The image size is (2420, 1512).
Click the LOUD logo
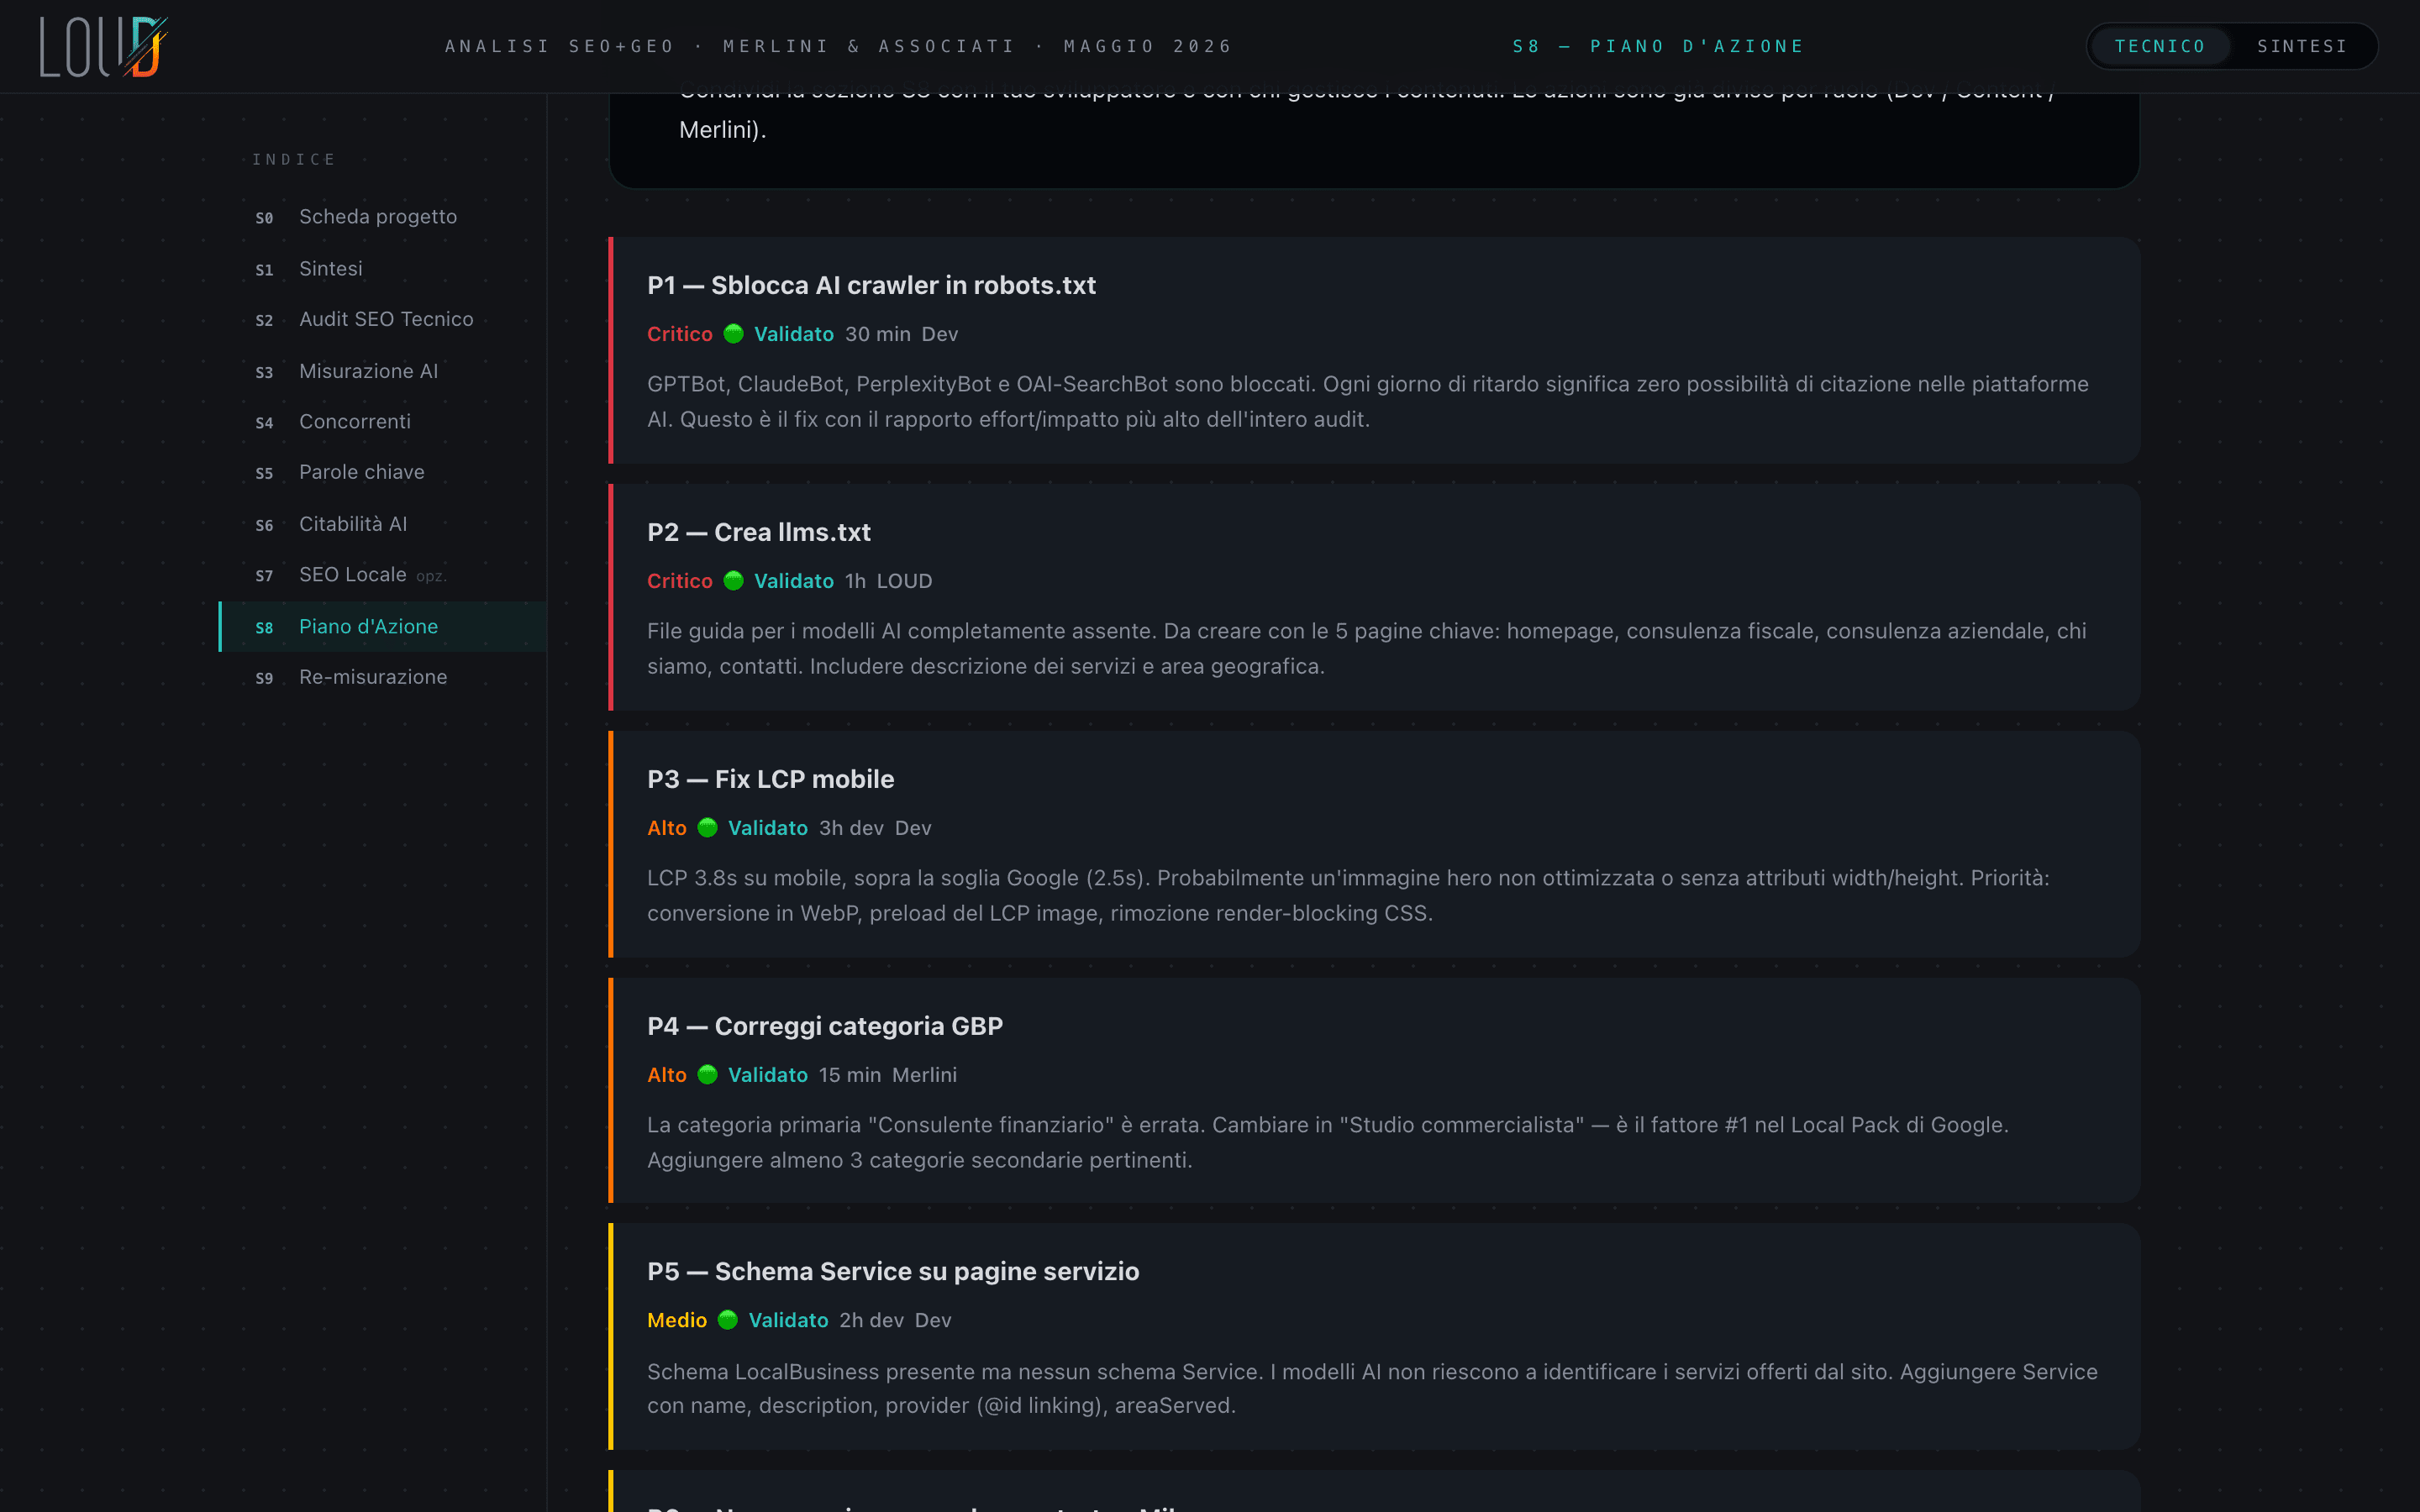(103, 46)
